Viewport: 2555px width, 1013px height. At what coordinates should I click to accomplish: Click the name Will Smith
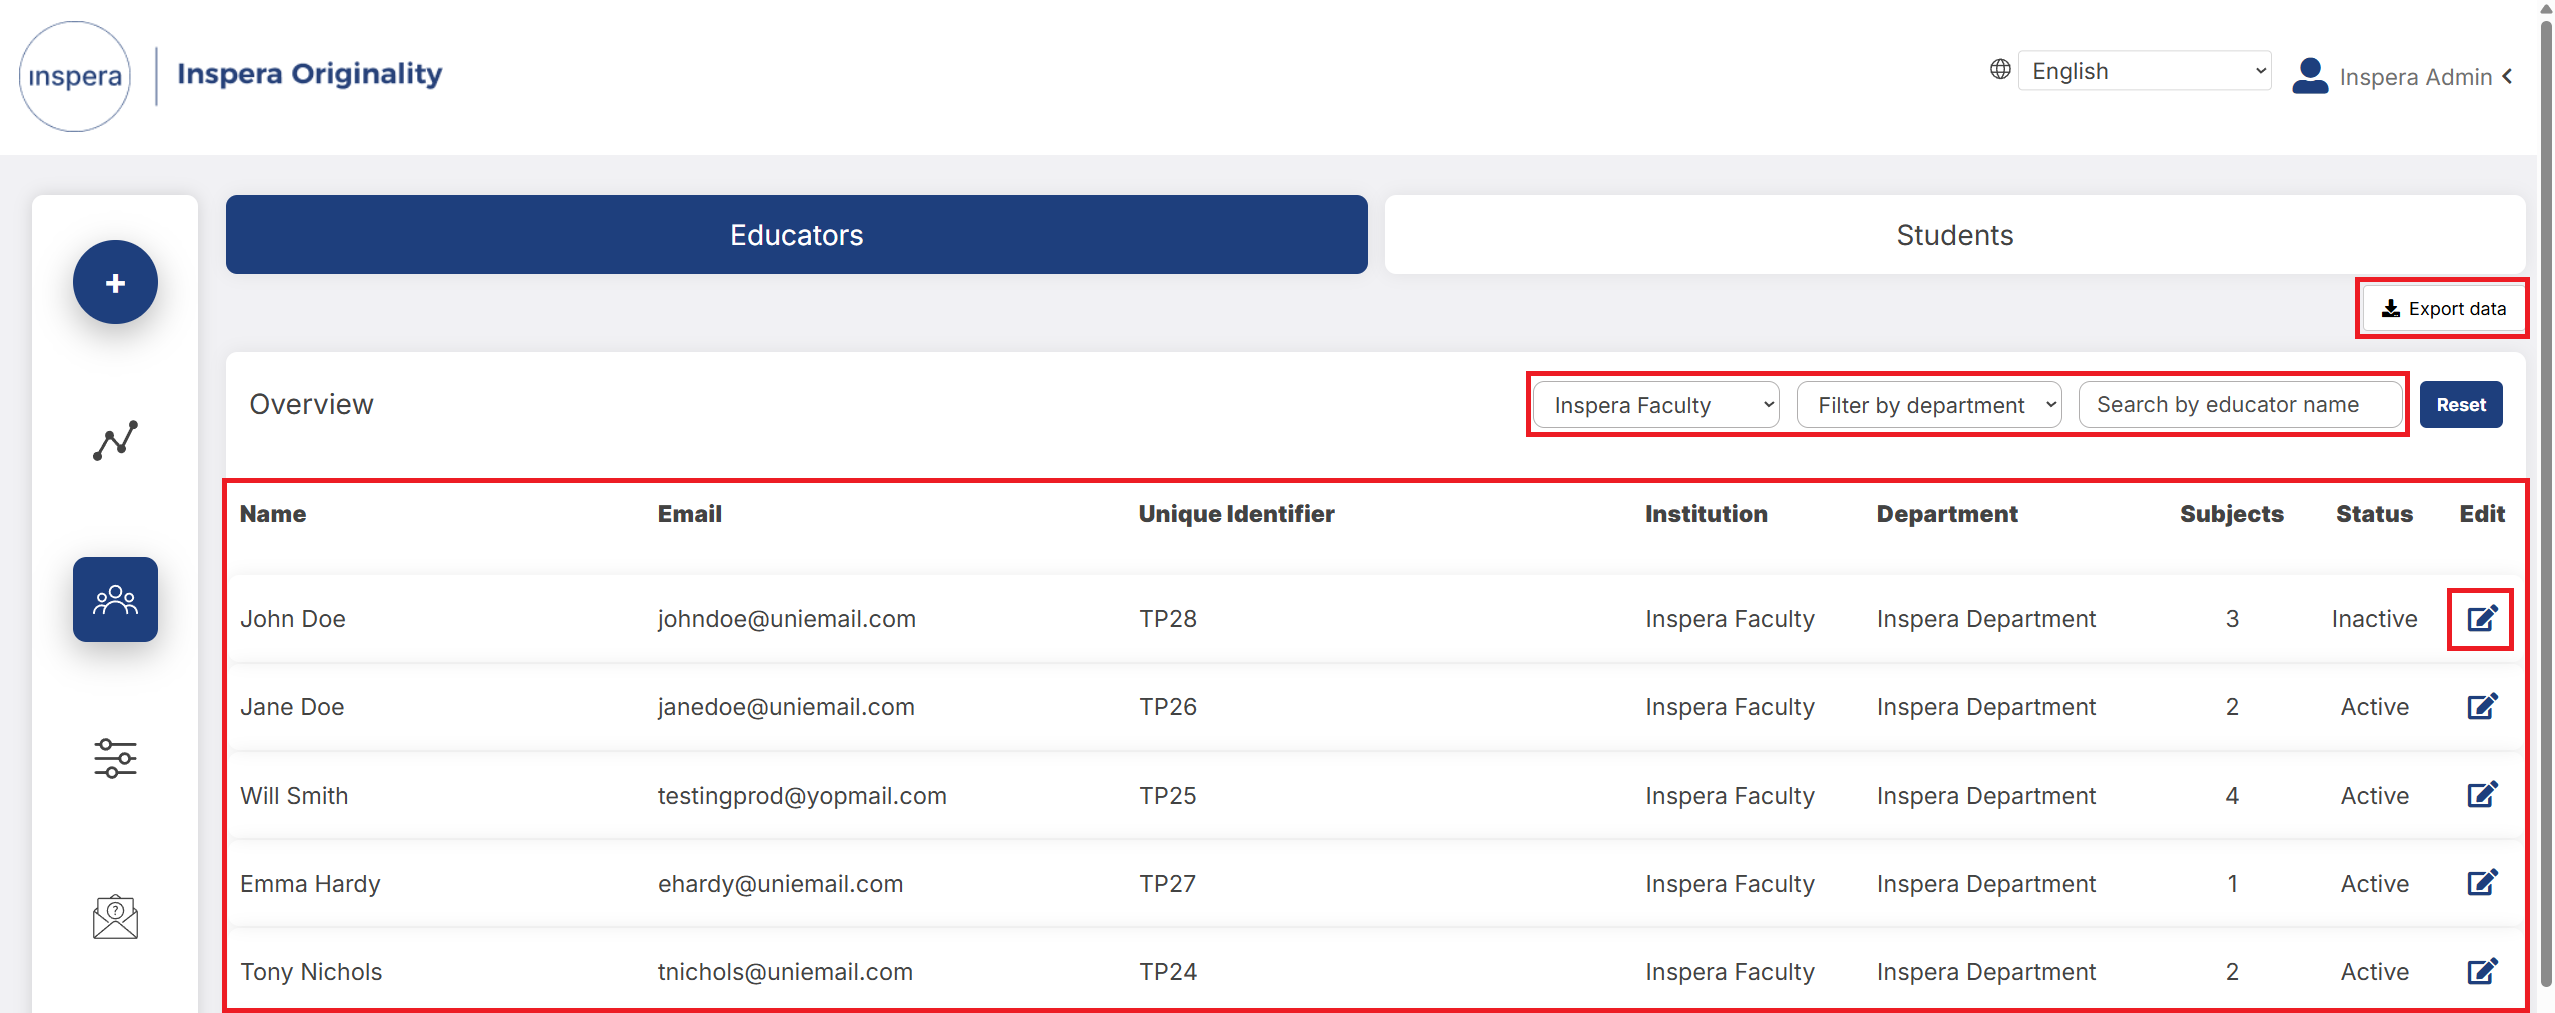coord(294,796)
